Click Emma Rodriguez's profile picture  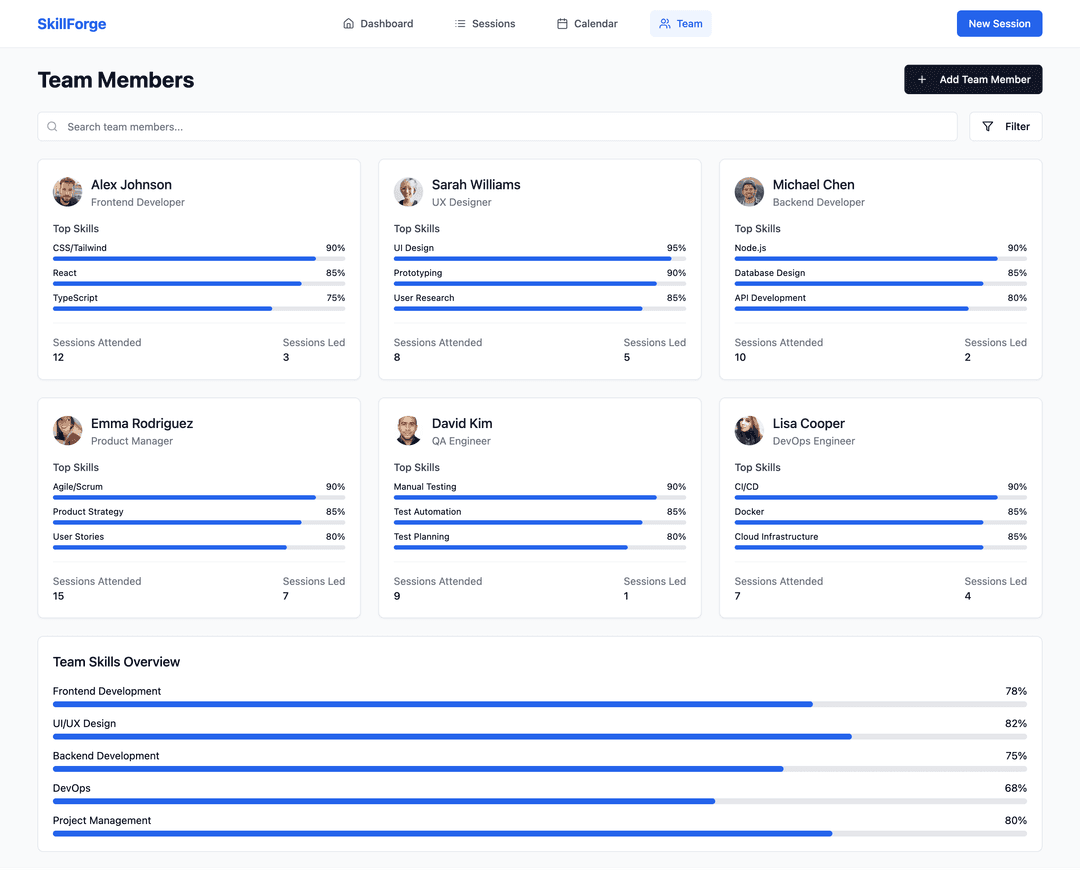68,431
